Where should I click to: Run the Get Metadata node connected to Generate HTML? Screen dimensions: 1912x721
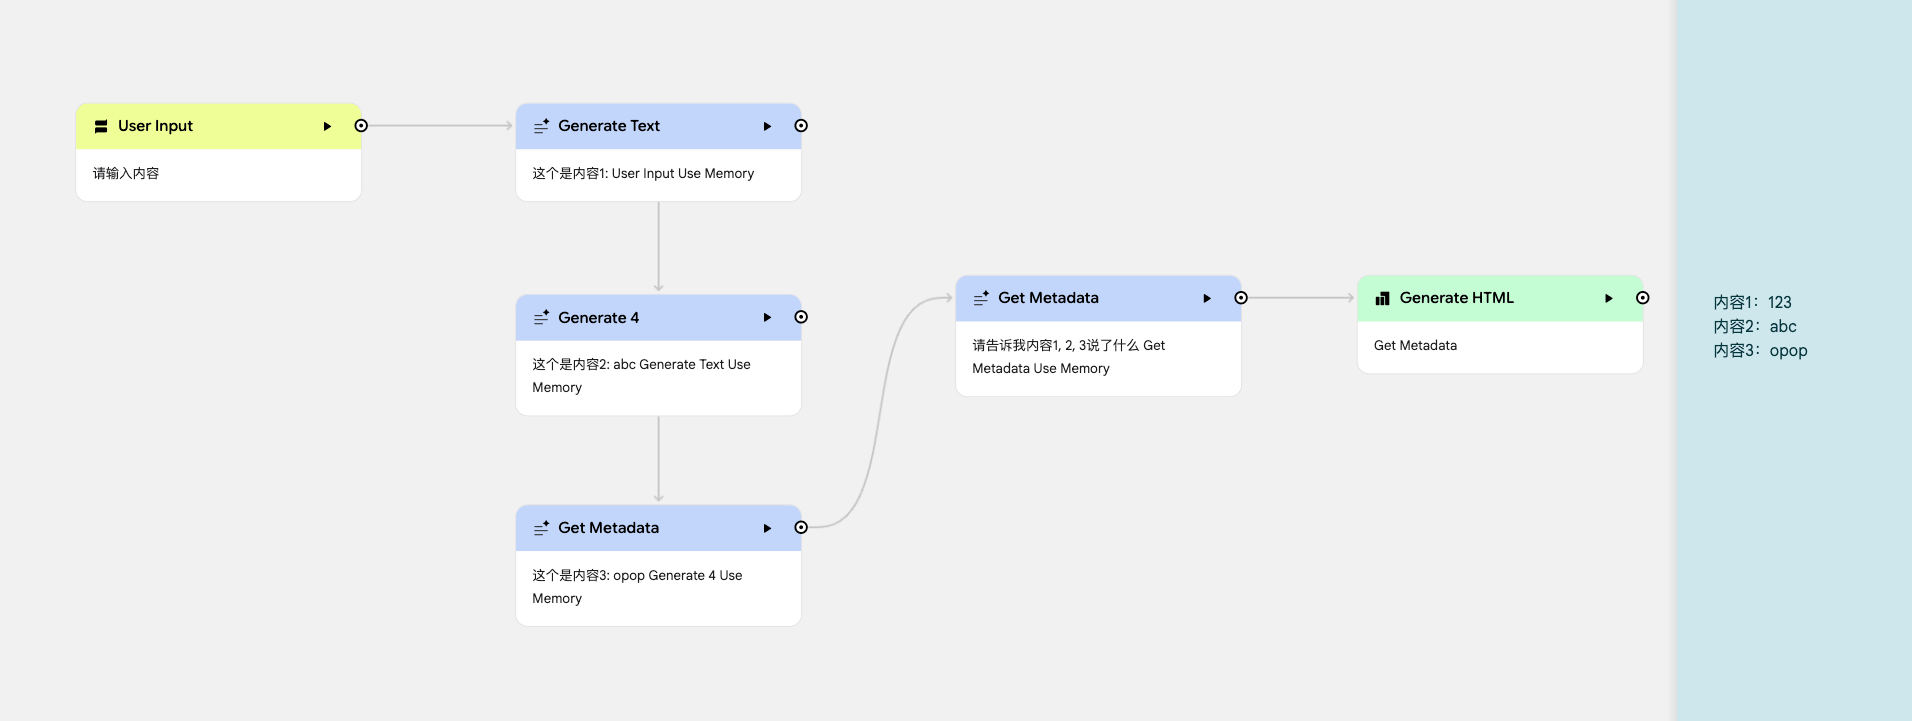(x=1207, y=298)
